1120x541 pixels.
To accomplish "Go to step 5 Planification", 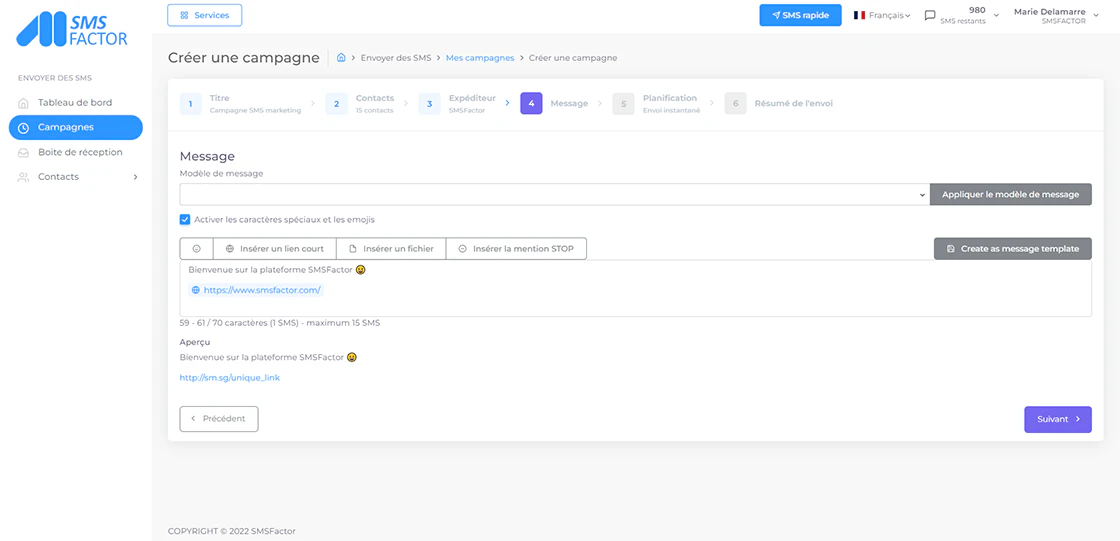I will [x=656, y=104].
